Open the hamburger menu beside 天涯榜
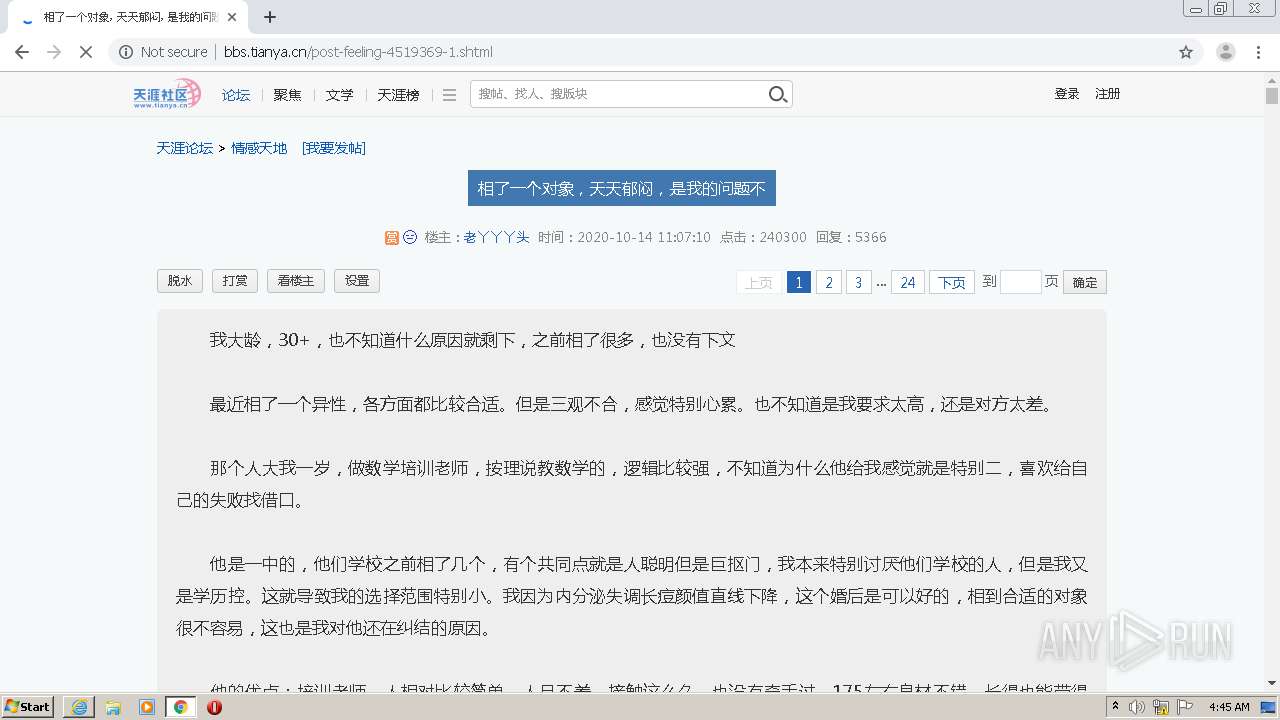This screenshot has width=1280, height=720. 449,95
